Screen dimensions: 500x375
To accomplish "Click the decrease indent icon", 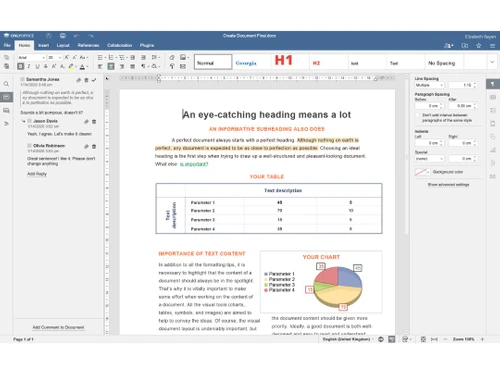I will coord(133,57).
